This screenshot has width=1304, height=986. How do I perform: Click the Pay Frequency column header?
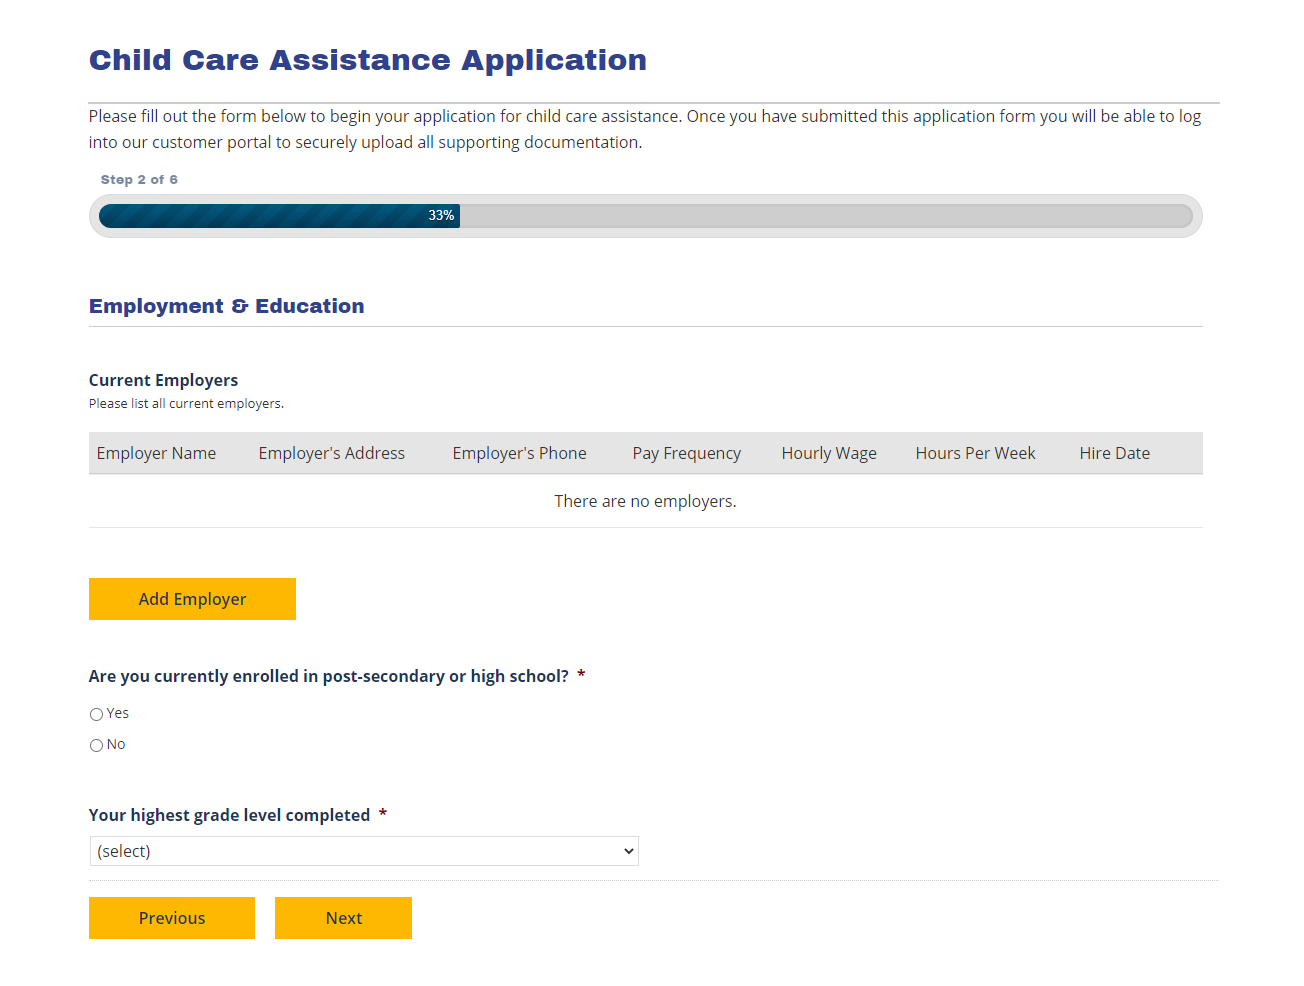coord(686,453)
